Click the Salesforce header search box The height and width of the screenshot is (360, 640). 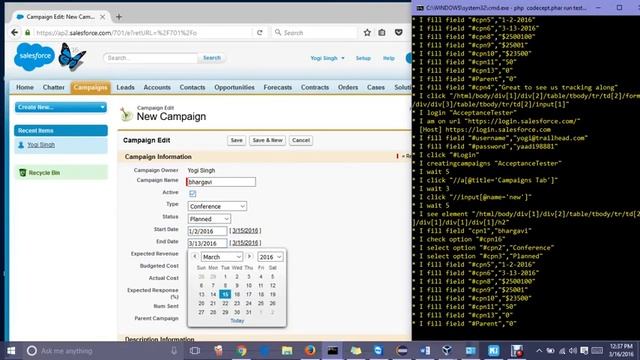151,58
